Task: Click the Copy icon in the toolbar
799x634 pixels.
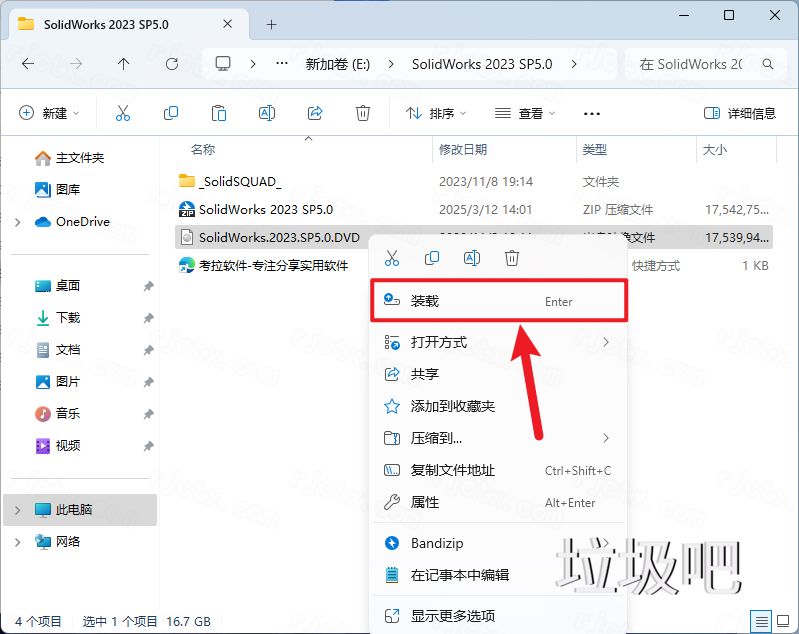Action: [171, 113]
